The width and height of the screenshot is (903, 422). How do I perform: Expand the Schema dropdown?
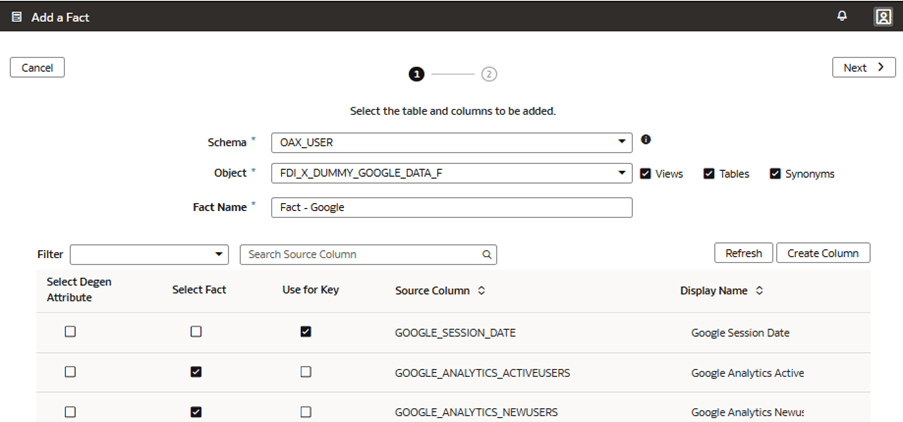[x=622, y=142]
